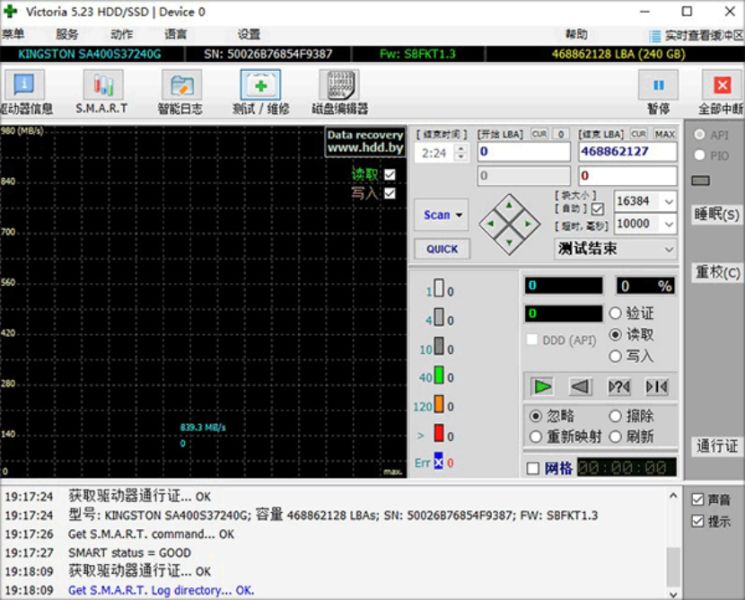The width and height of the screenshot is (745, 600).
Task: Toggle the auto (自助) block size checkbox
Action: tap(598, 209)
